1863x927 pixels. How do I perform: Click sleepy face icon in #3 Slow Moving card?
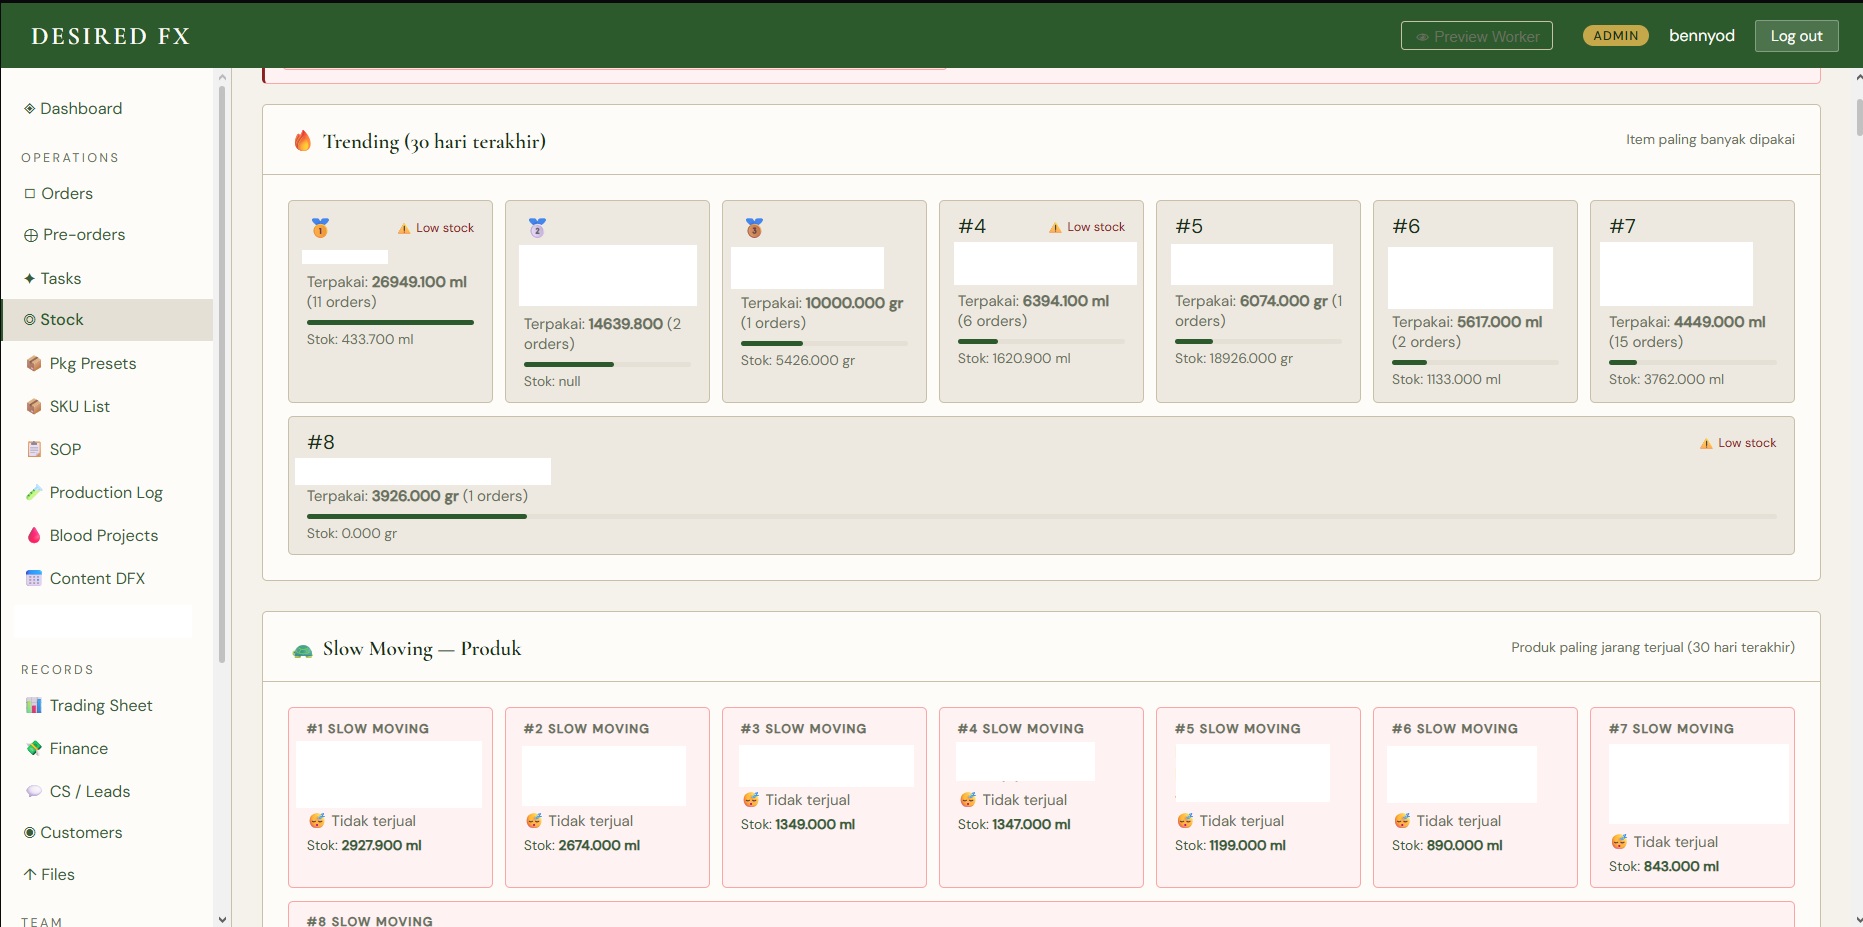[751, 800]
